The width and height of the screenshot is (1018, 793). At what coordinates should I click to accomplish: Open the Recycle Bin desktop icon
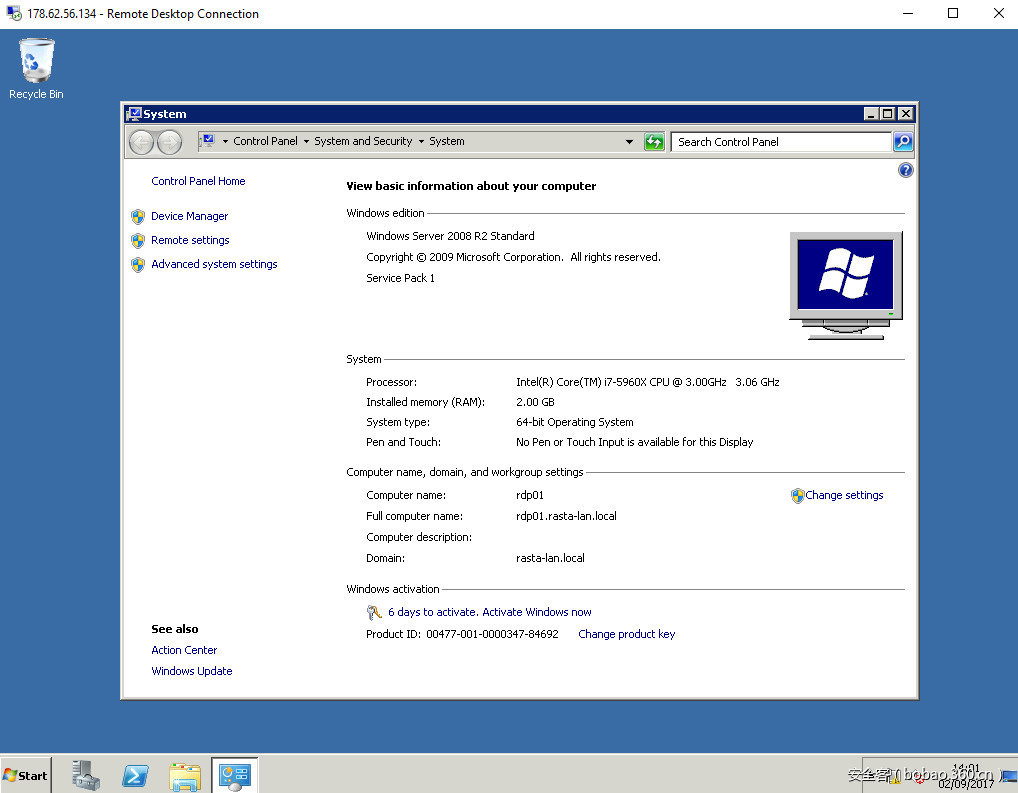pyautogui.click(x=36, y=68)
